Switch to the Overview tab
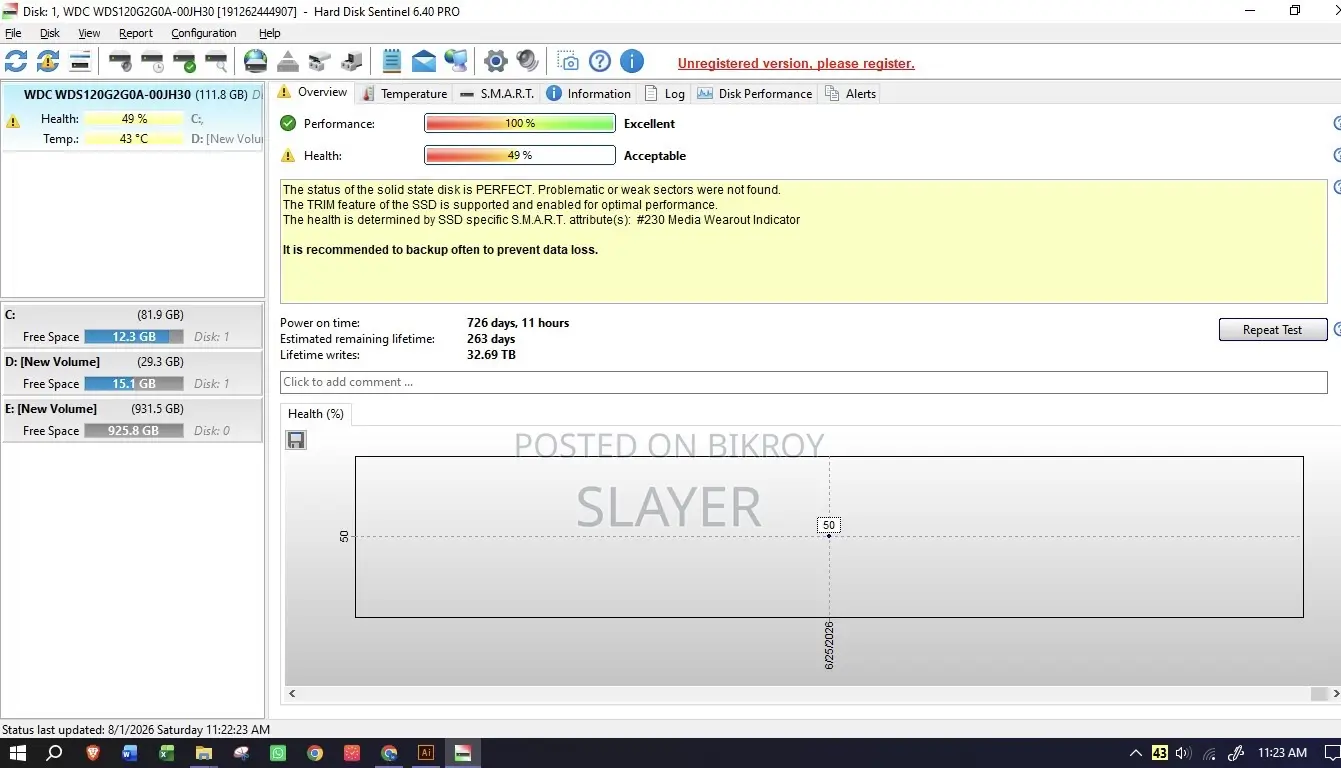The image size is (1341, 768). [x=313, y=92]
